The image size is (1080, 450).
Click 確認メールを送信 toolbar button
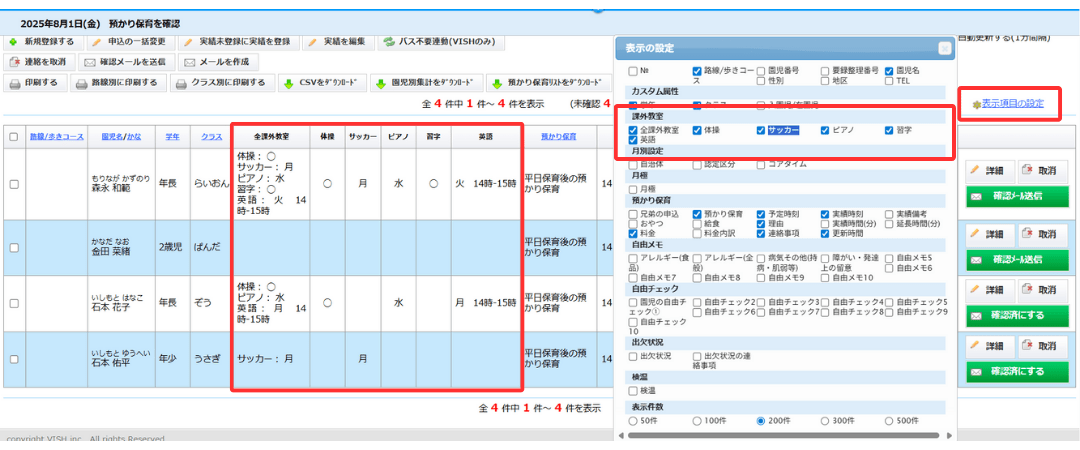point(127,62)
